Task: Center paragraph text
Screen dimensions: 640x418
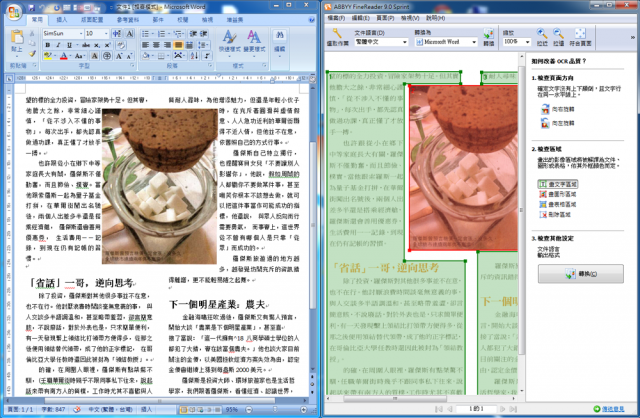Action: [x=156, y=45]
